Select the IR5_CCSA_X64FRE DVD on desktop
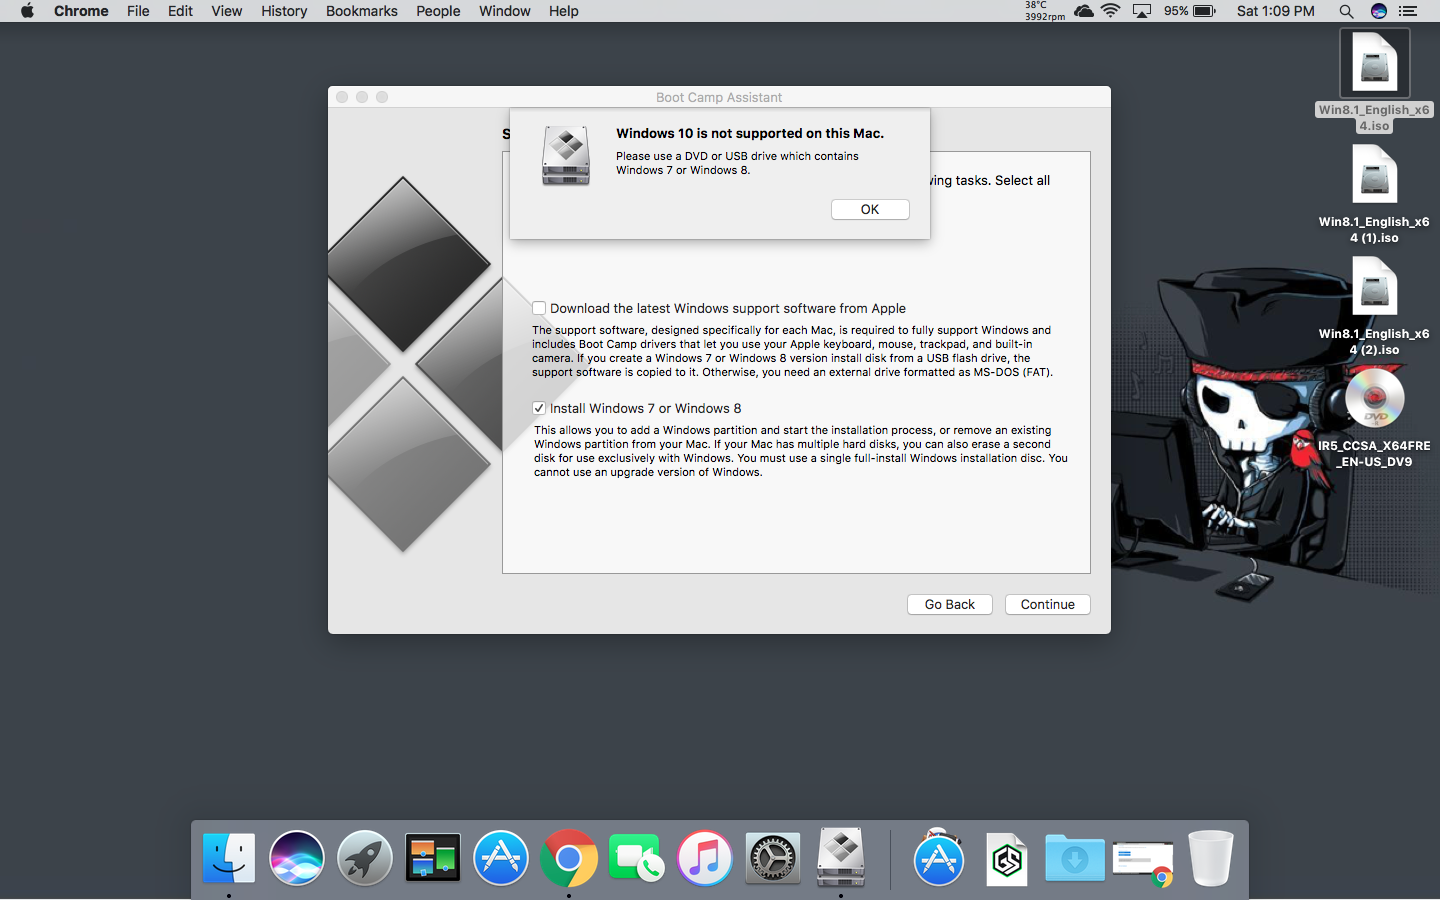This screenshot has width=1440, height=900. (1374, 418)
